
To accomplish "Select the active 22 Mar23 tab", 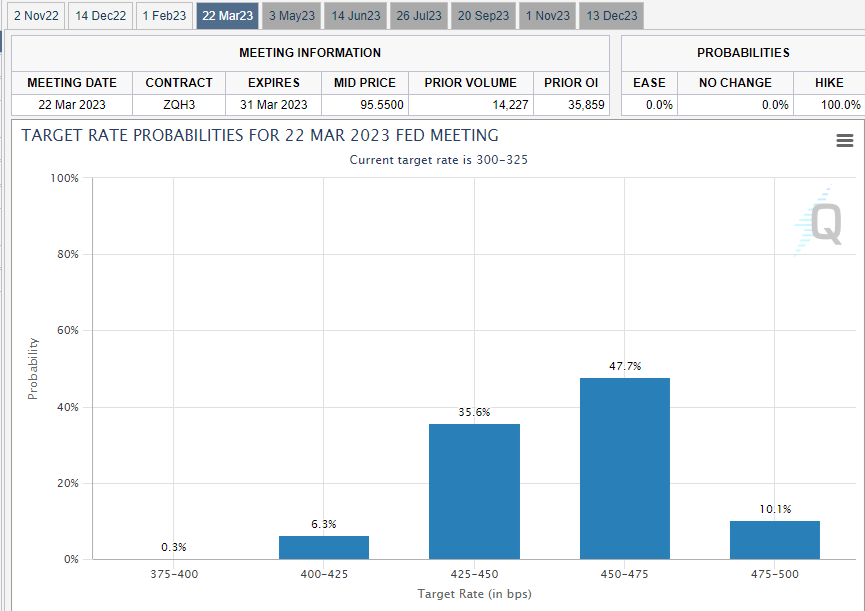I will pyautogui.click(x=228, y=16).
